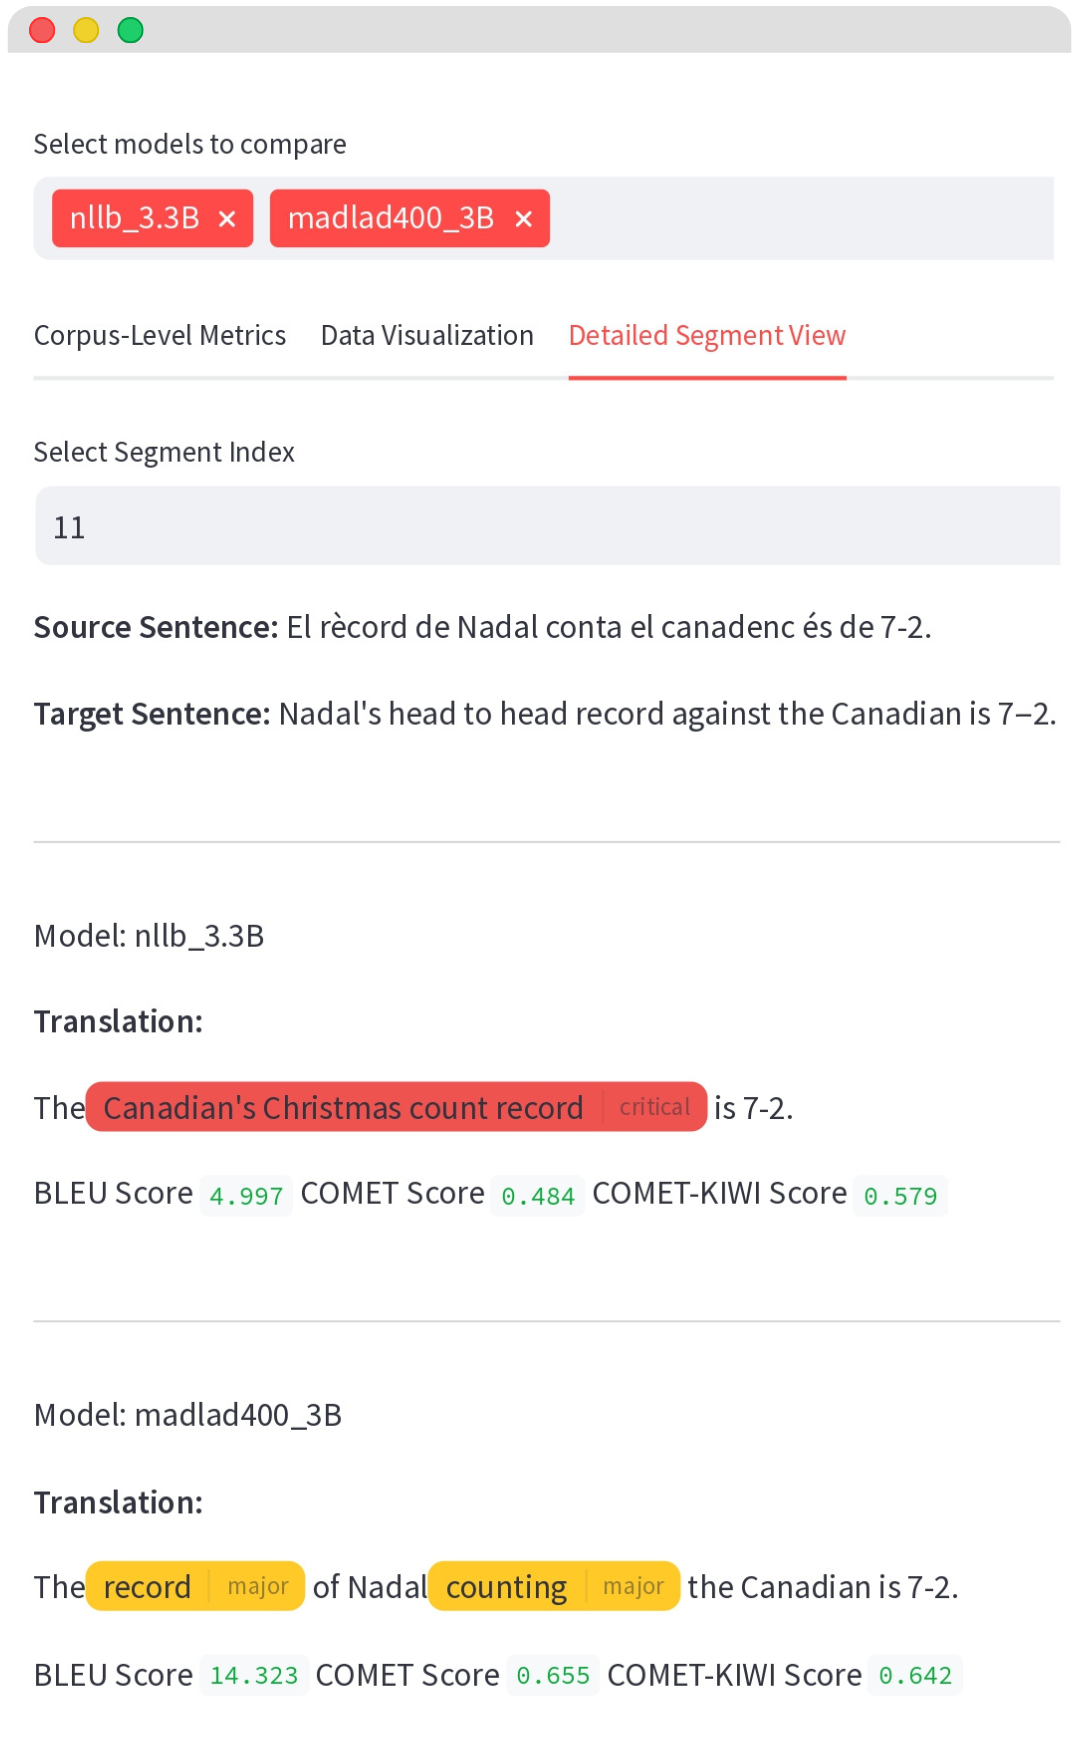This screenshot has width=1080, height=1743.
Task: Click the madlad BLEU score value 14.323
Action: tap(254, 1676)
